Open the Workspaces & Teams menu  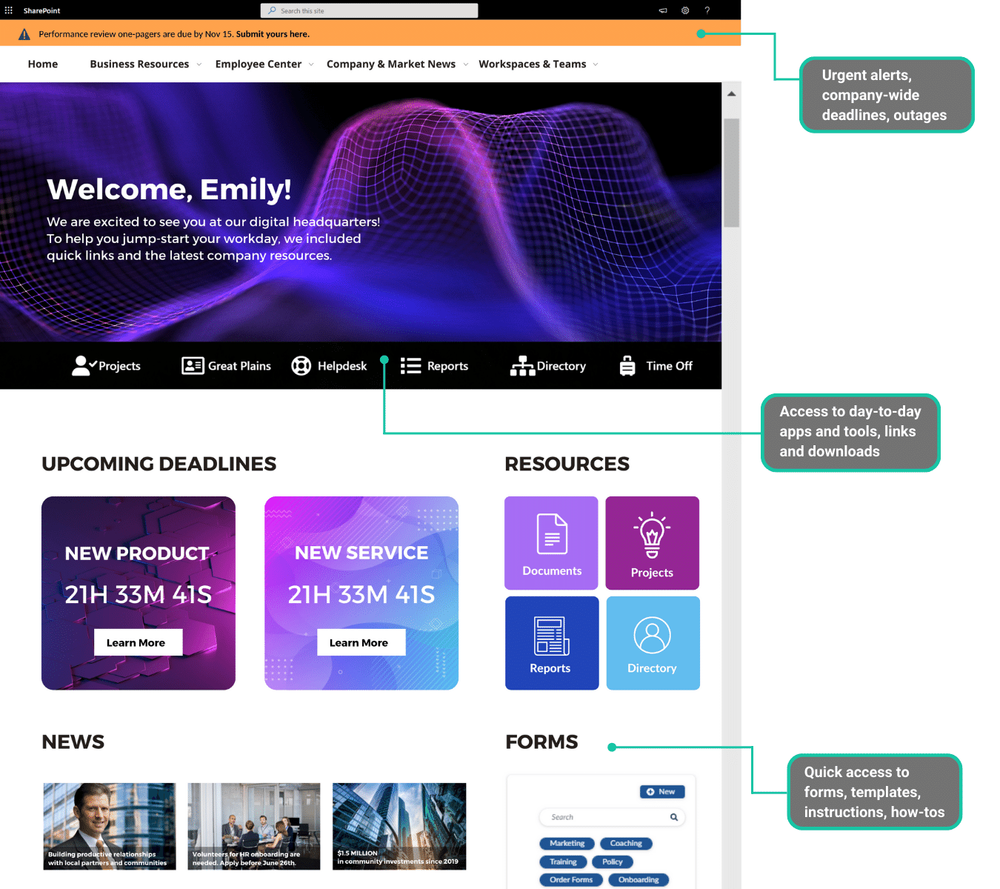(x=531, y=63)
